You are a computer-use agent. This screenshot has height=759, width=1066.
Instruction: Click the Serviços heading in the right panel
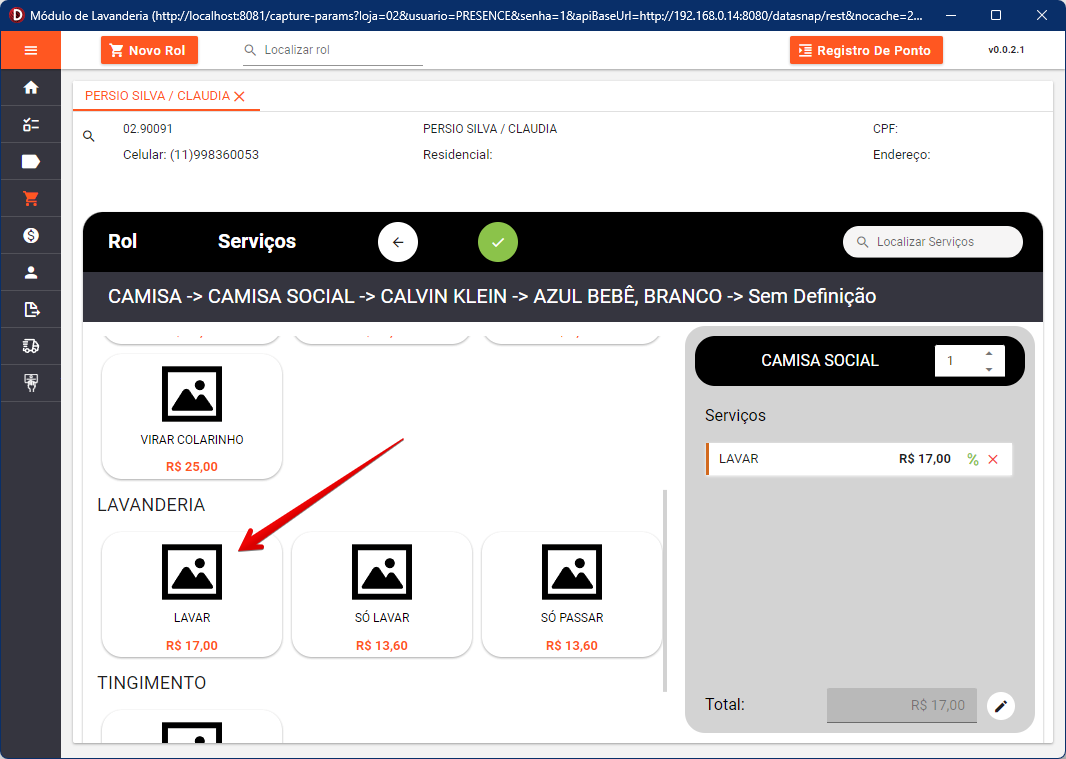pyautogui.click(x=735, y=416)
